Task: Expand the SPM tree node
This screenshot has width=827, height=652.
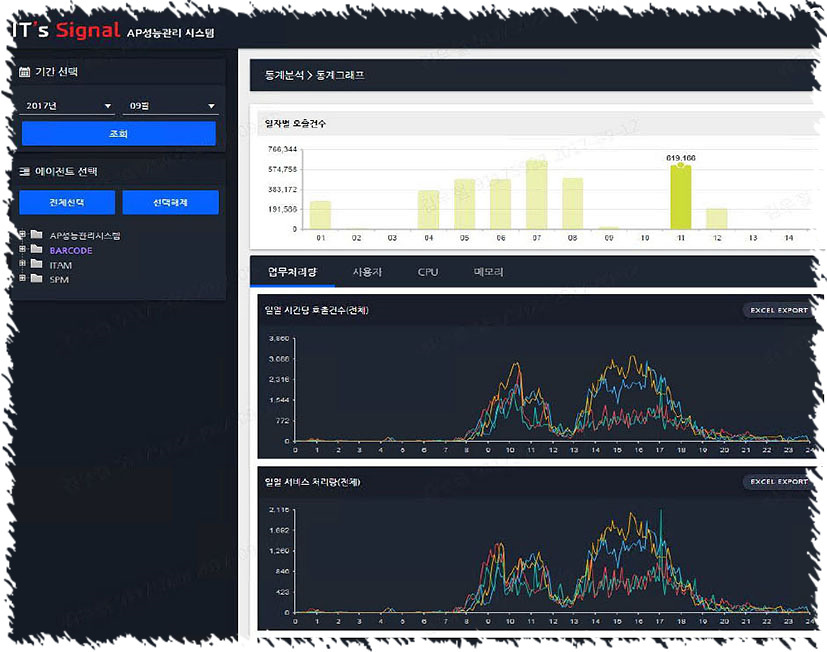Action: click(x=23, y=277)
